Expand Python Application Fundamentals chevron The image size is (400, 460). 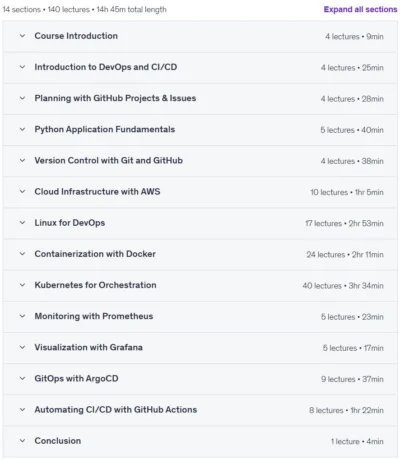(22, 129)
